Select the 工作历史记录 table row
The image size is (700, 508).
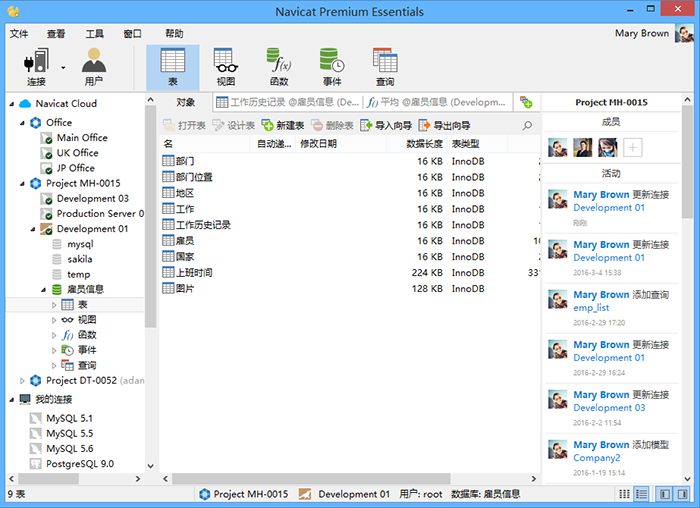tap(350, 225)
